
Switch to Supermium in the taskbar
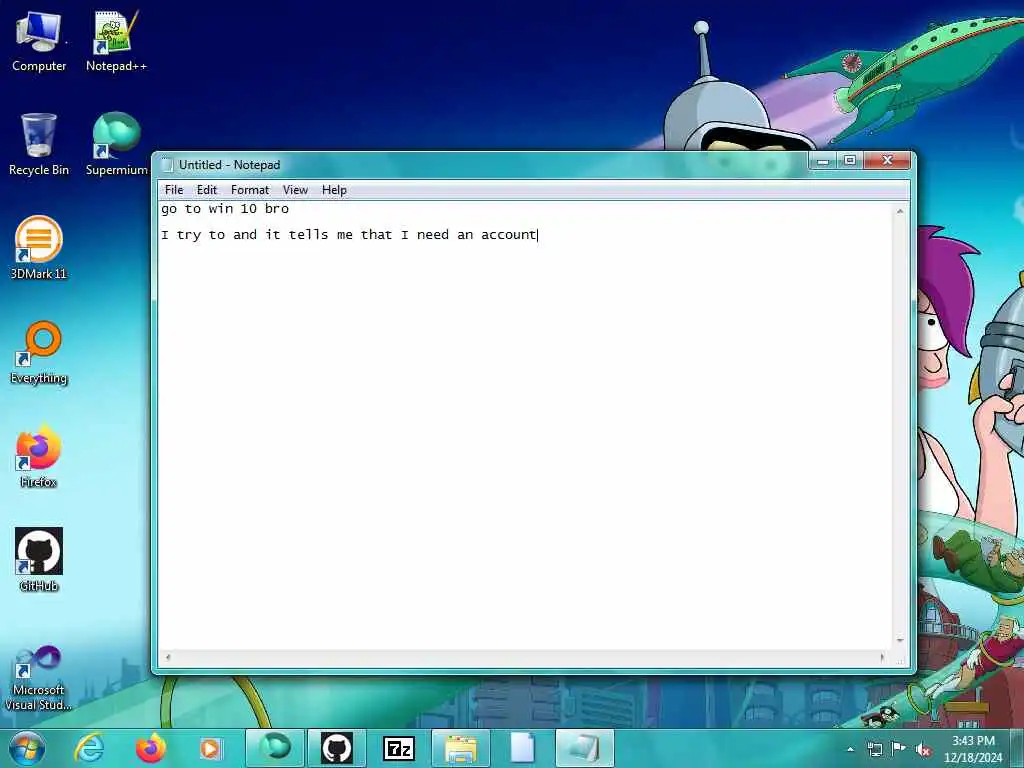coord(275,748)
